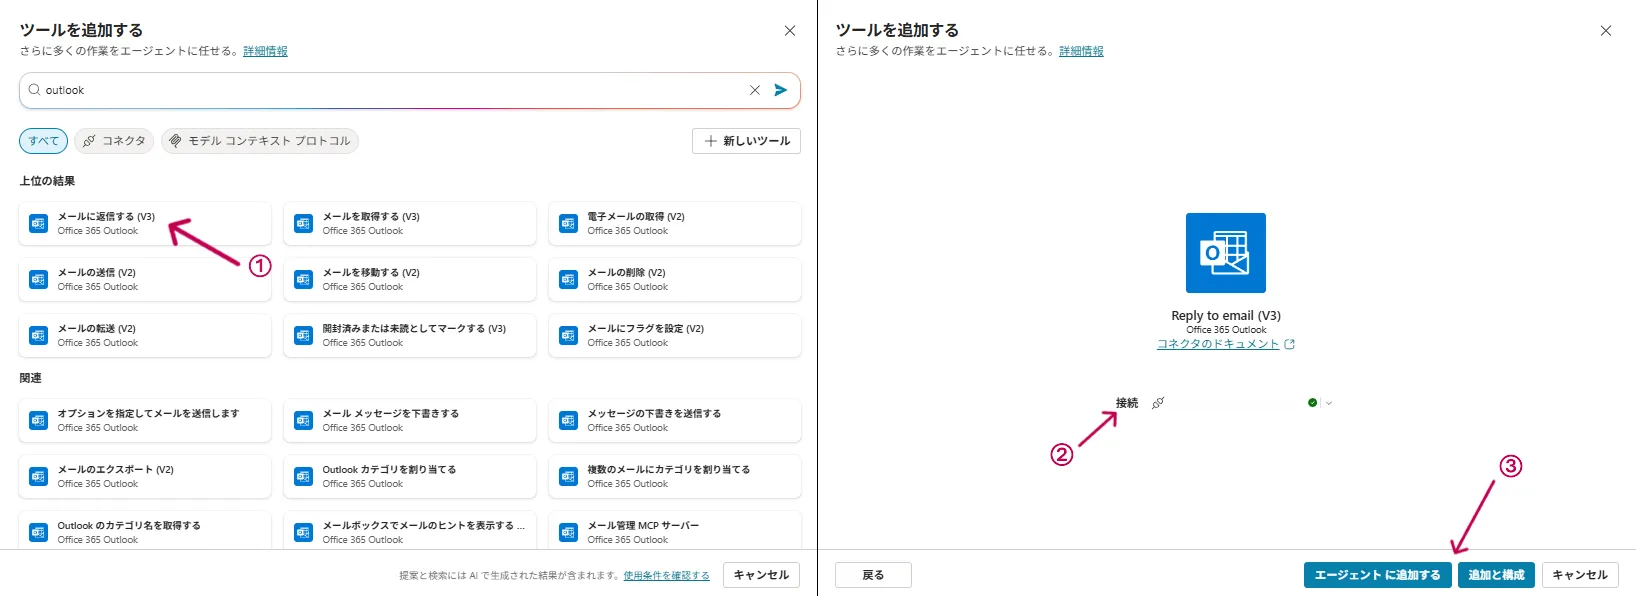Click the large Outlook logo for Reply to email (V3)
The height and width of the screenshot is (596, 1636).
coord(1226,253)
